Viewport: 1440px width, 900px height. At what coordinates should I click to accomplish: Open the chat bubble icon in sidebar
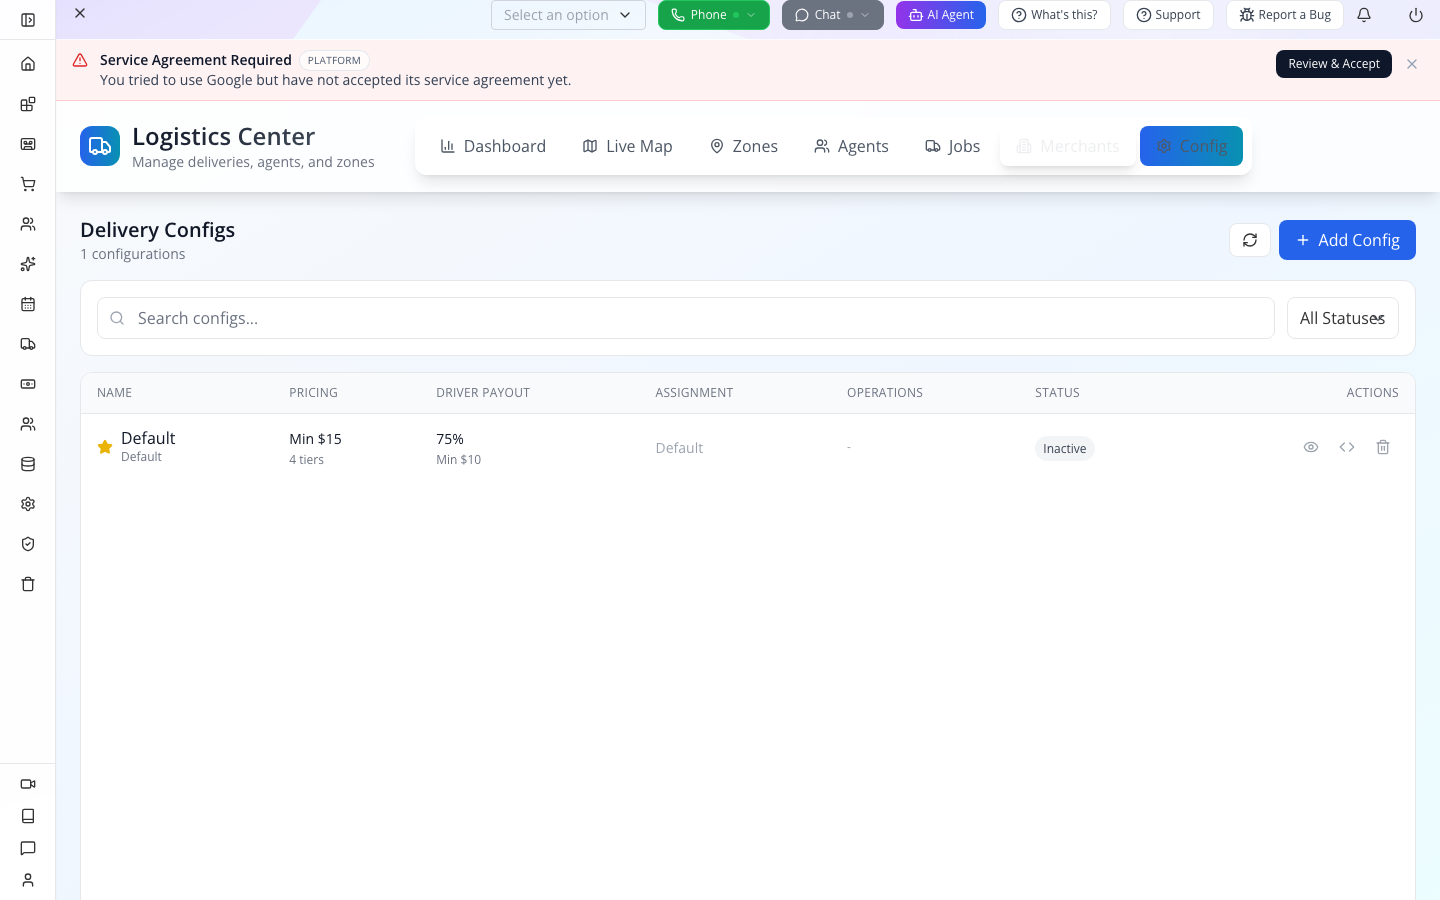pos(28,848)
